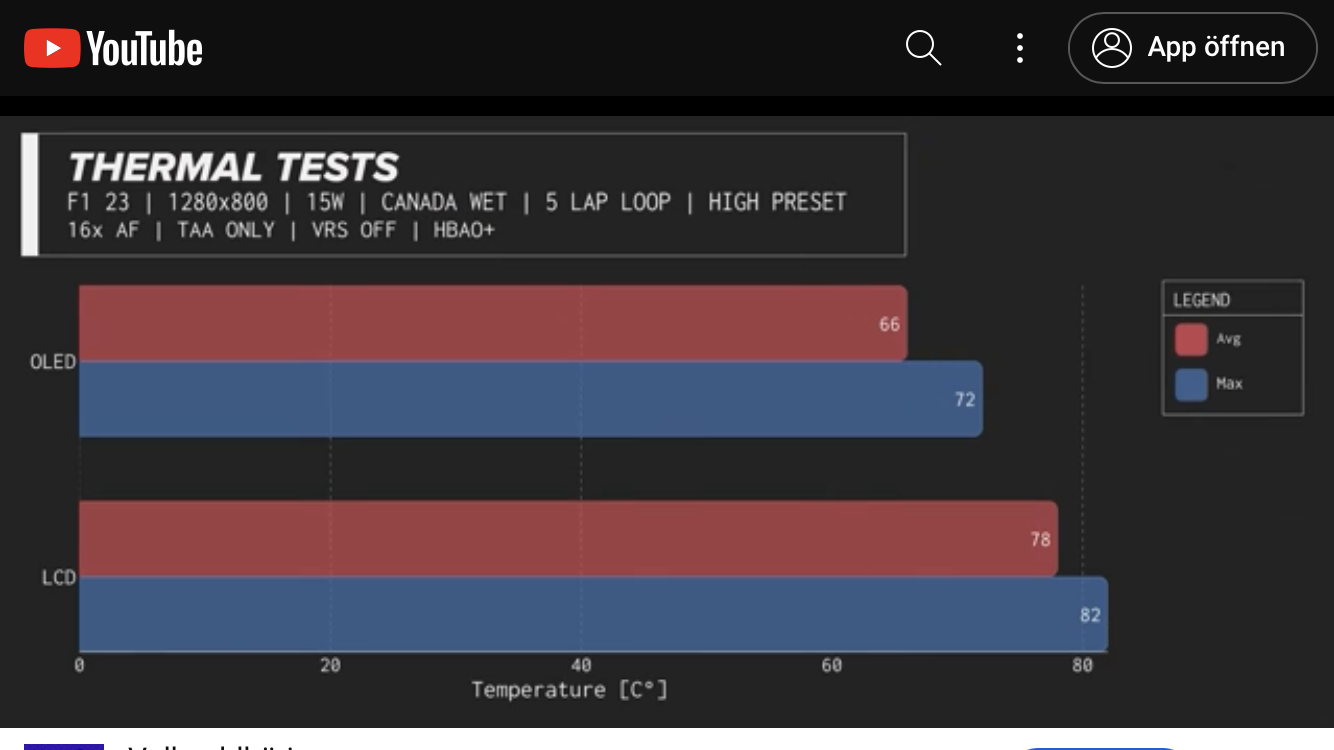1334x750 pixels.
Task: Click the LCD axis label
Action: point(59,577)
